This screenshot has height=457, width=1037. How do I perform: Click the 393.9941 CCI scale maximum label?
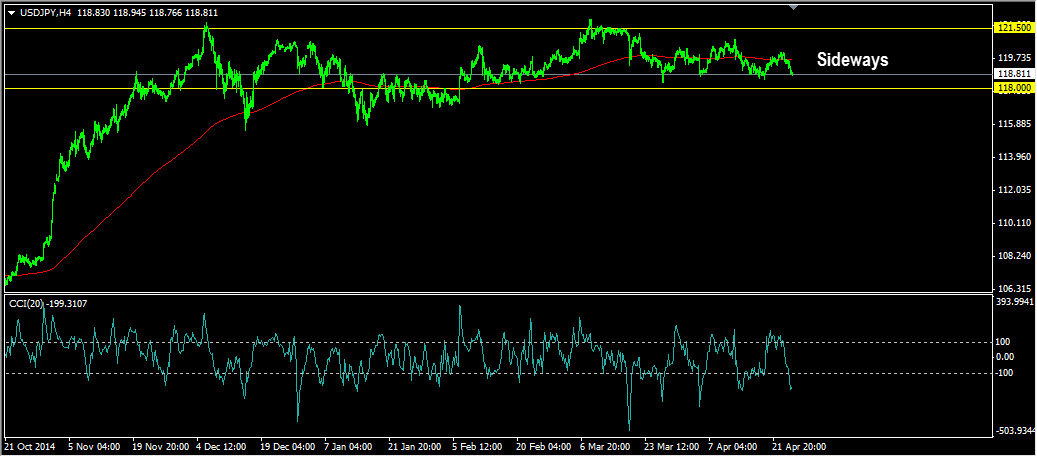[x=1014, y=300]
